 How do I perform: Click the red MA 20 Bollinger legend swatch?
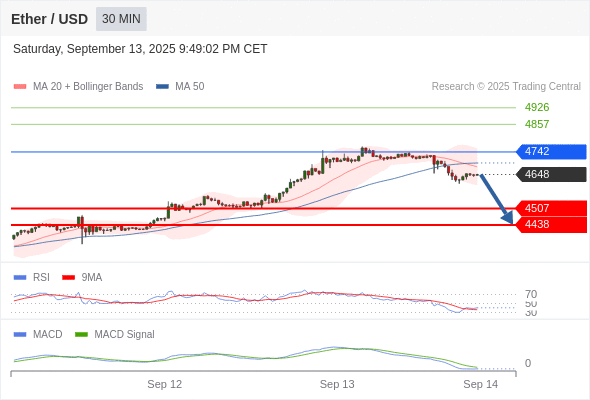pyautogui.click(x=20, y=87)
